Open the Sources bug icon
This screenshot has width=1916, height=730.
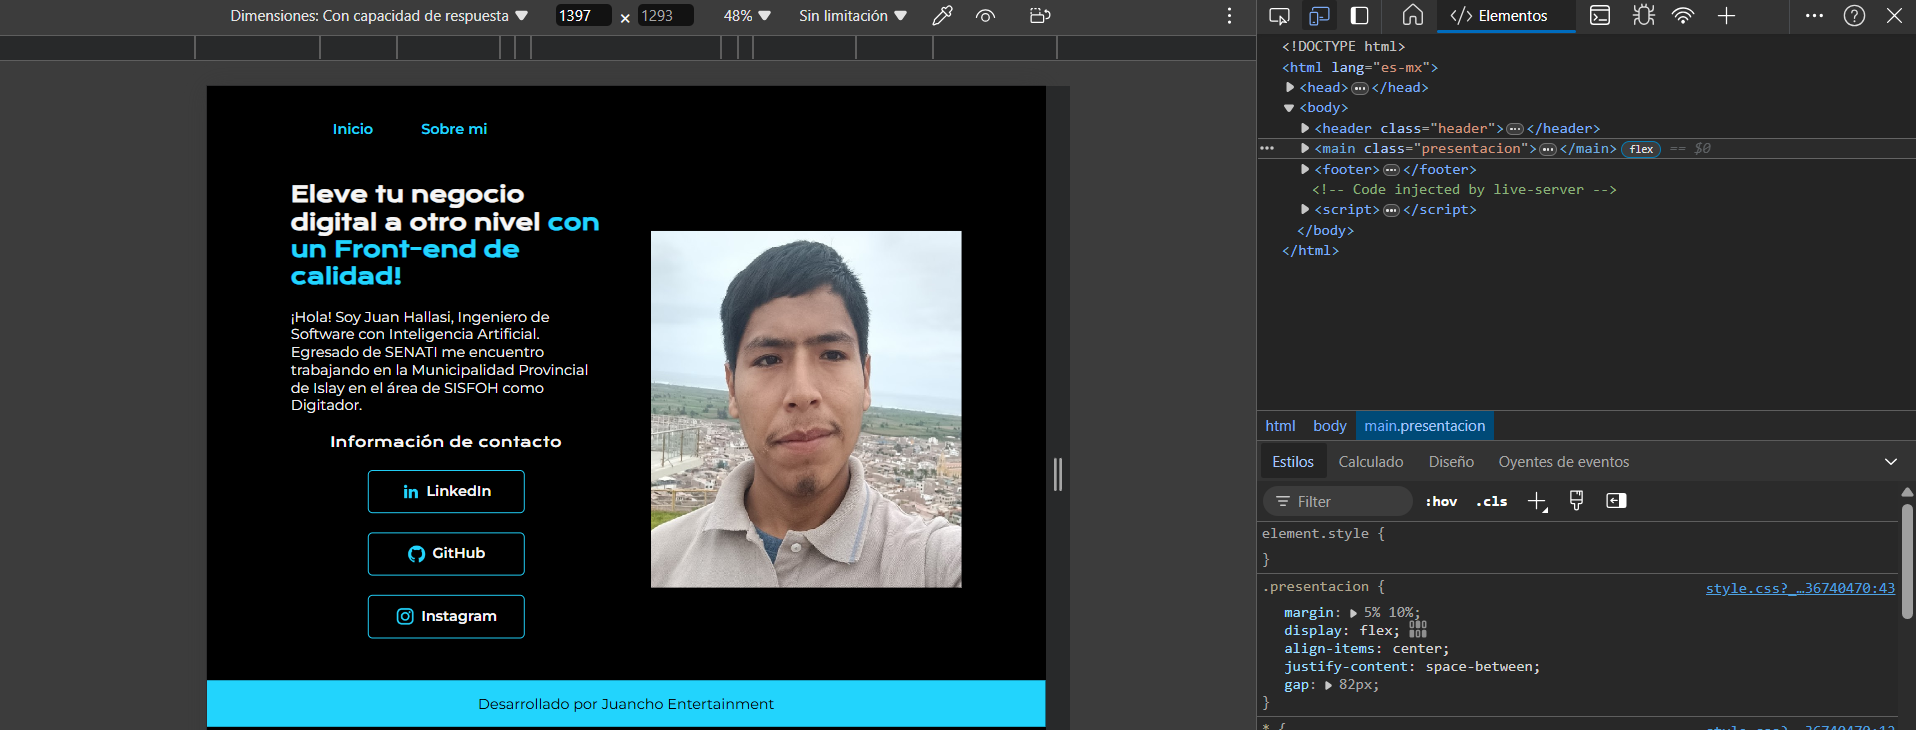coord(1643,15)
